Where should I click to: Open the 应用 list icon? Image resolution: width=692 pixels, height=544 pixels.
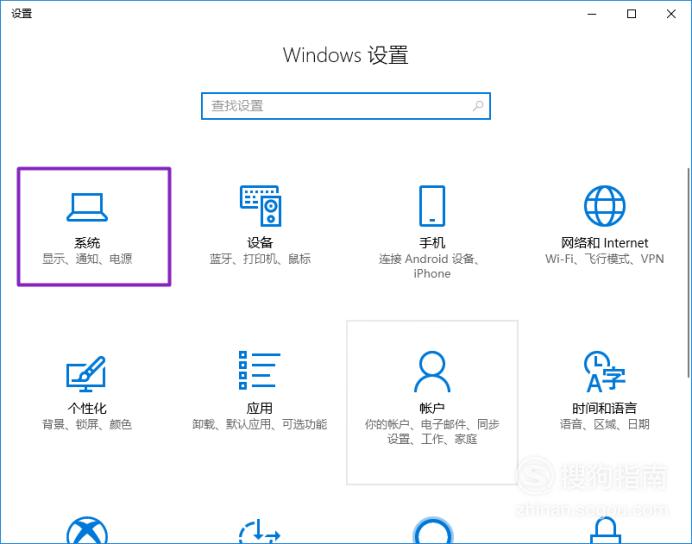point(260,371)
